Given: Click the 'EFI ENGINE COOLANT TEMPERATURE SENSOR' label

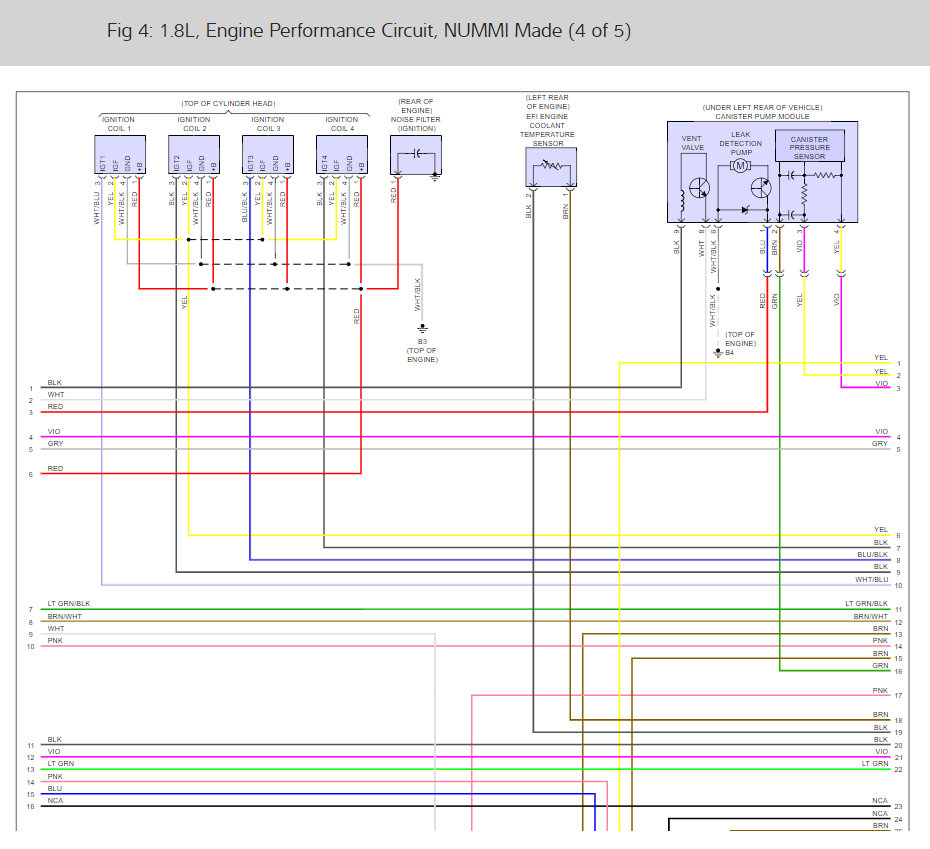Looking at the screenshot, I should coord(547,130).
